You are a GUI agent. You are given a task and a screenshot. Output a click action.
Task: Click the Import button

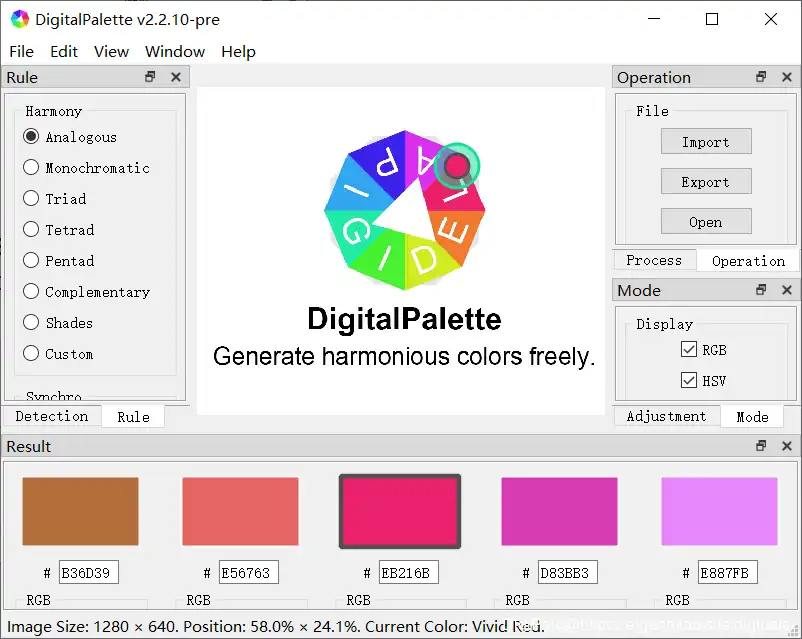click(705, 142)
